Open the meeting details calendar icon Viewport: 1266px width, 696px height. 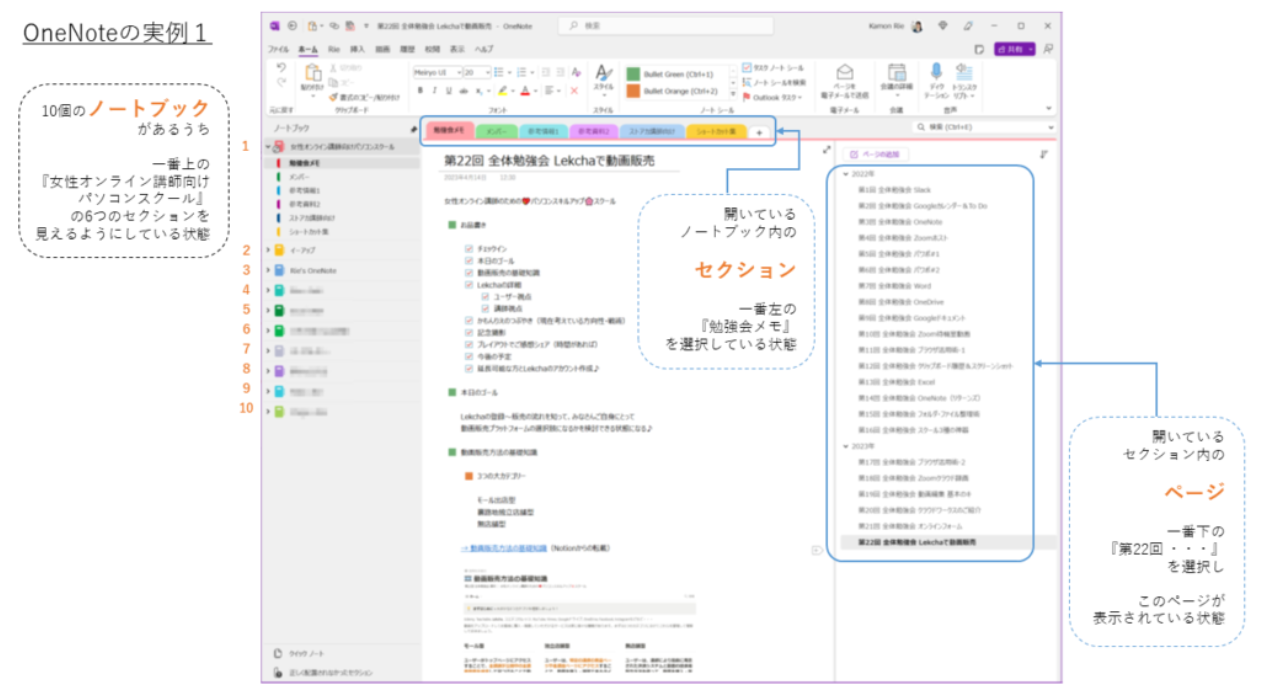(896, 72)
